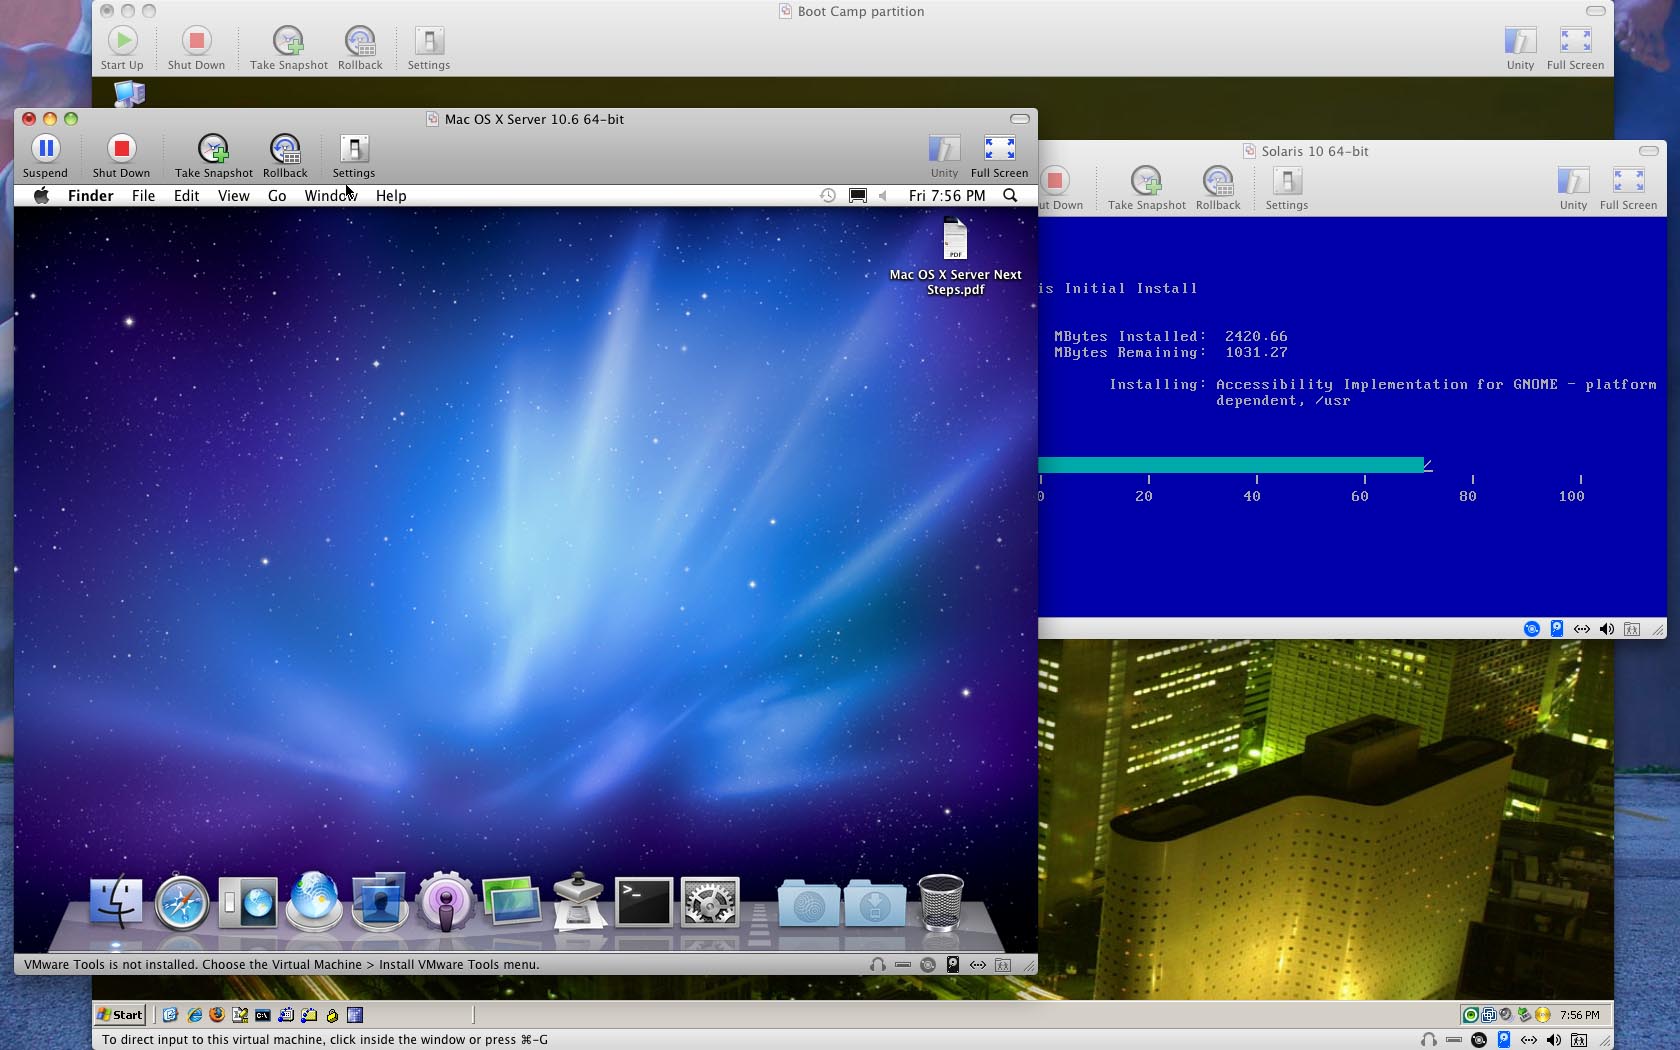Open the Downloads folder stack in Dock
The image size is (1680, 1050).
coord(875,903)
